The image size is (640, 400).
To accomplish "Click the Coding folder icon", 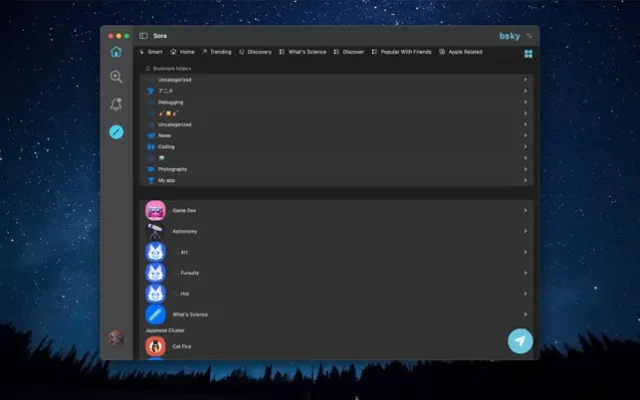I will click(x=151, y=147).
